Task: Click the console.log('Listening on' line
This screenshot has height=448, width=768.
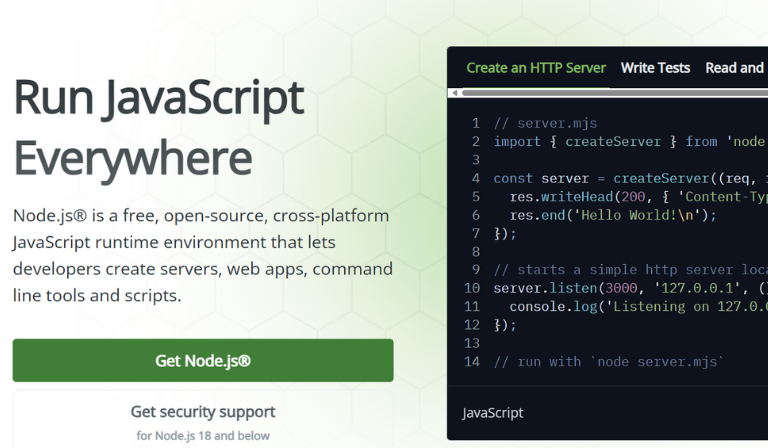Action: (x=638, y=307)
